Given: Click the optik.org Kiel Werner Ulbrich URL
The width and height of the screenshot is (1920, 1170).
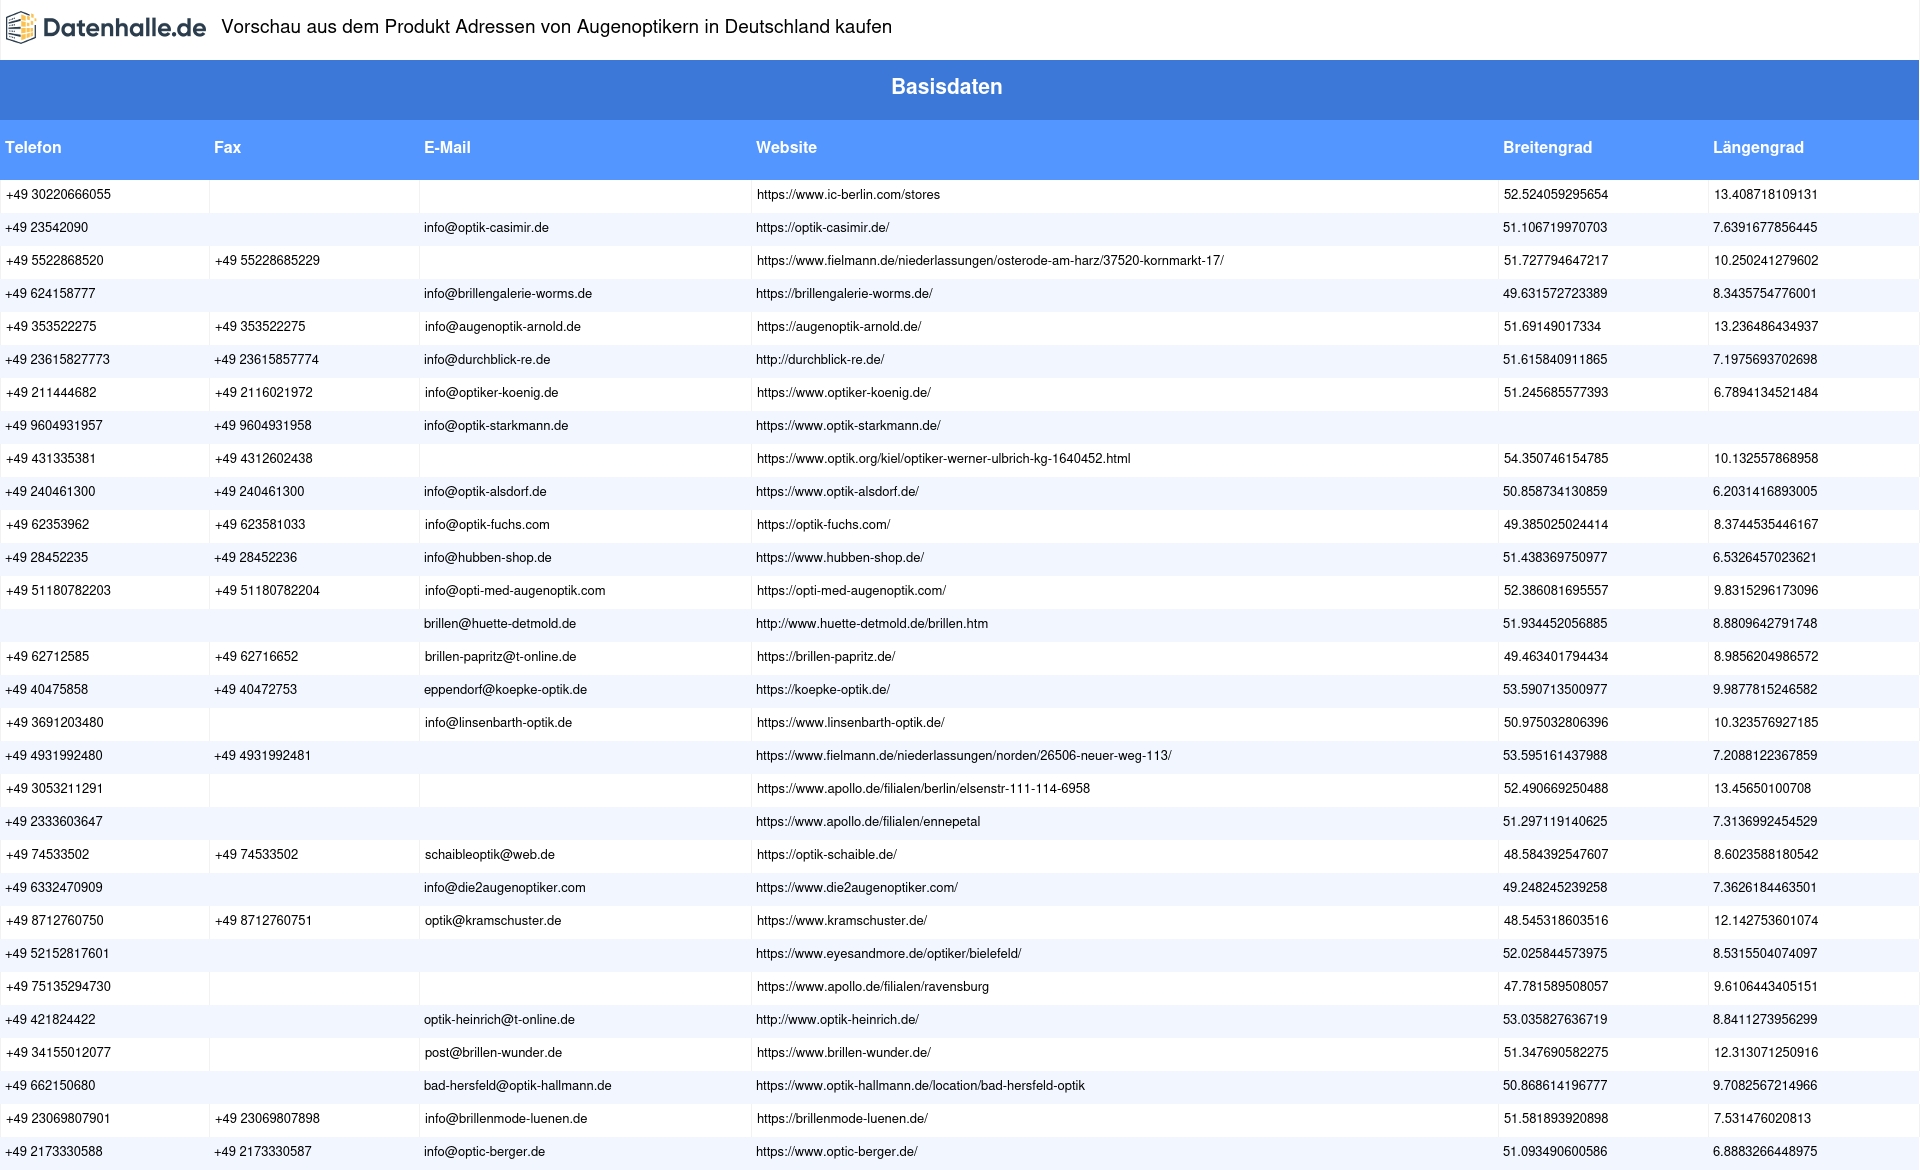Looking at the screenshot, I should coord(943,459).
